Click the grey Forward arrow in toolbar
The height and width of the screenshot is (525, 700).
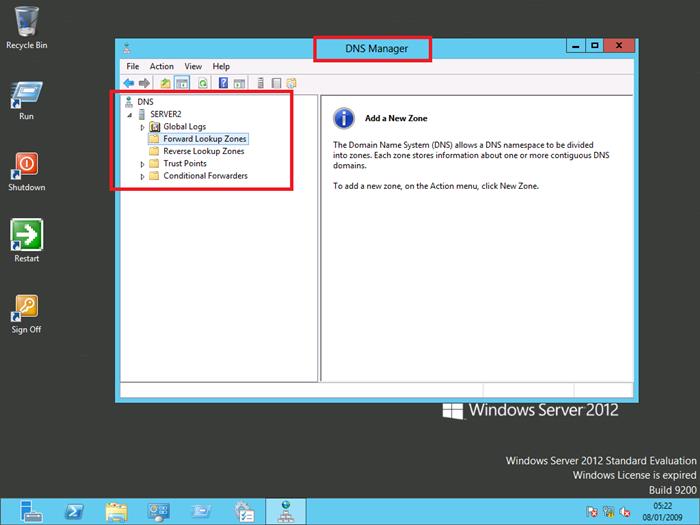click(x=144, y=83)
